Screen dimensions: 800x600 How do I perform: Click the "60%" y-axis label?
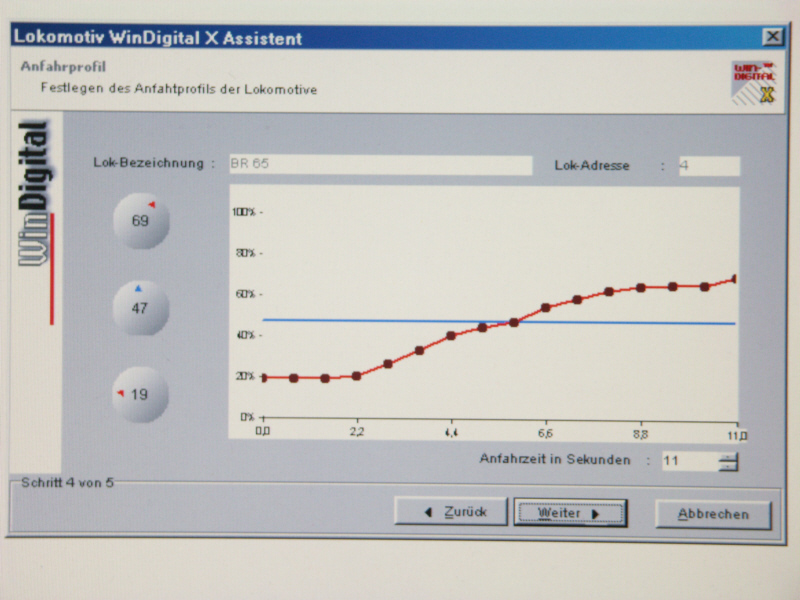click(x=245, y=294)
